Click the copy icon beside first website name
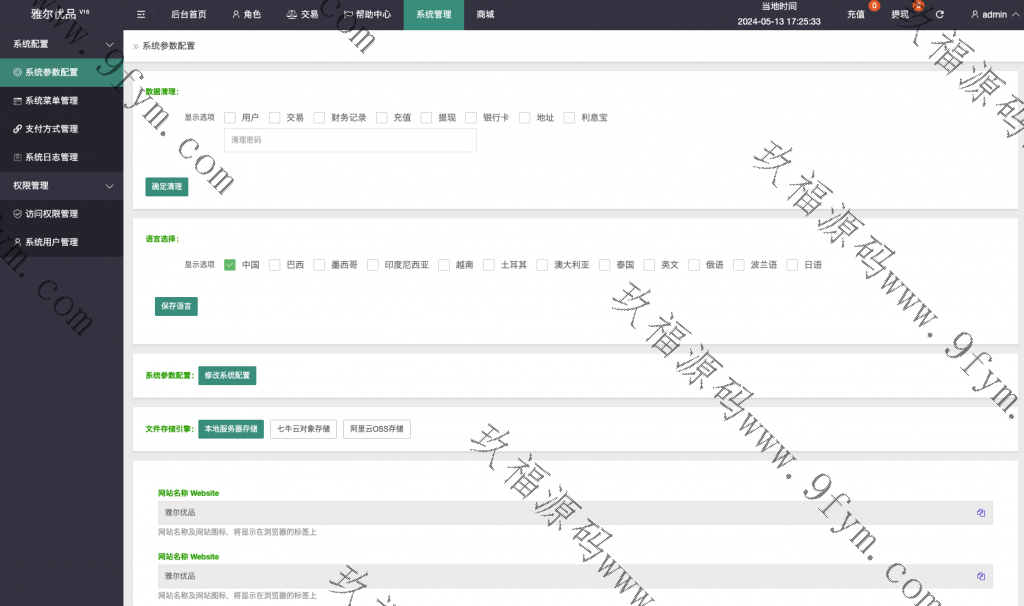The image size is (1024, 606). (981, 512)
